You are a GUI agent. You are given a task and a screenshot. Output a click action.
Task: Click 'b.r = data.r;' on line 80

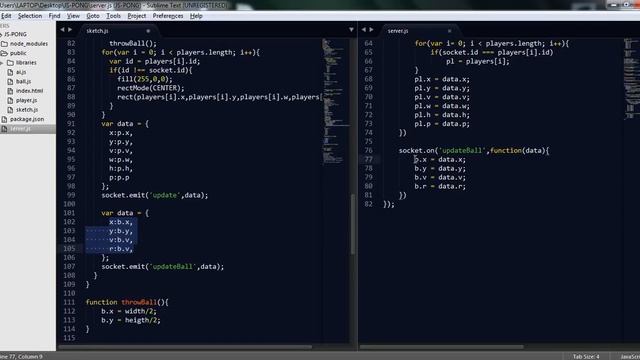pos(440,186)
